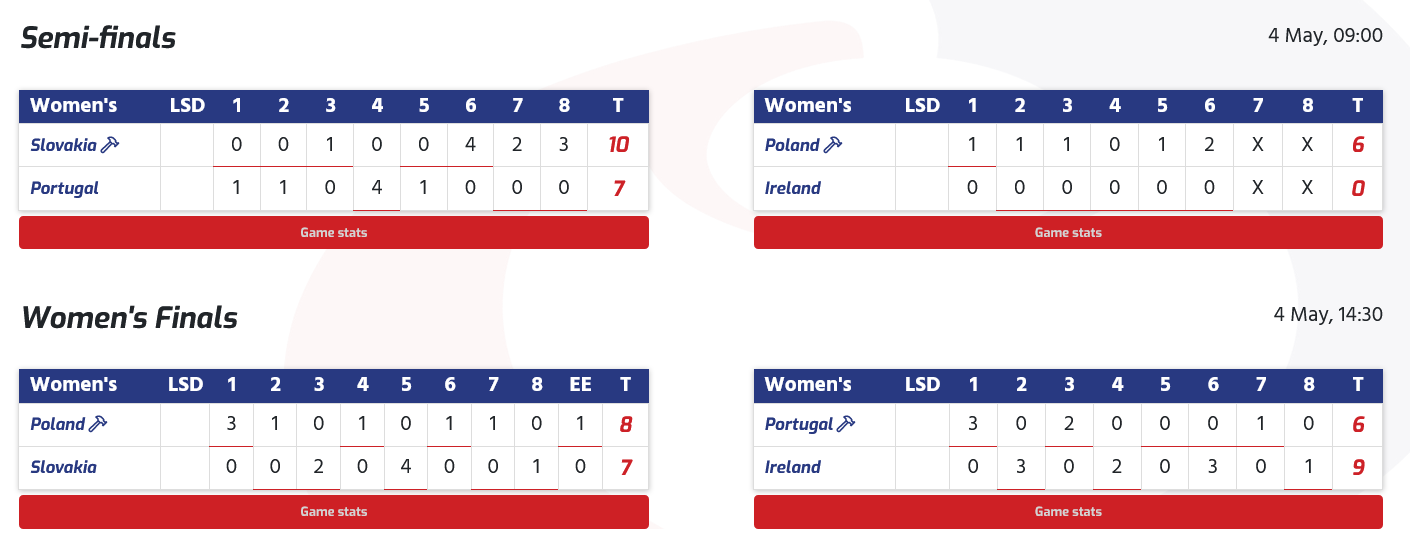1410x548 pixels.
Task: Open Game stats for Portugal vs Ireland final
Action: tap(1068, 512)
